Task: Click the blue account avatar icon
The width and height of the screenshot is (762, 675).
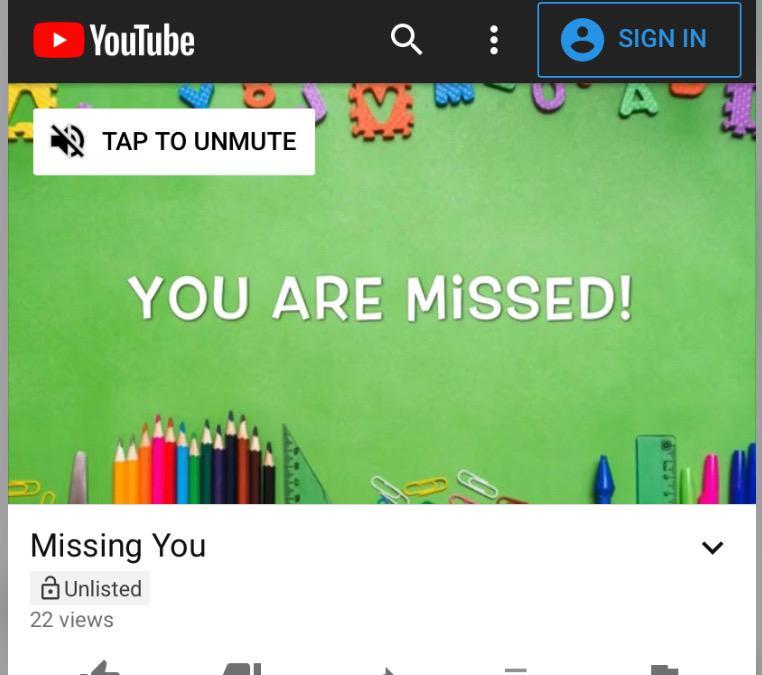Action: point(582,40)
